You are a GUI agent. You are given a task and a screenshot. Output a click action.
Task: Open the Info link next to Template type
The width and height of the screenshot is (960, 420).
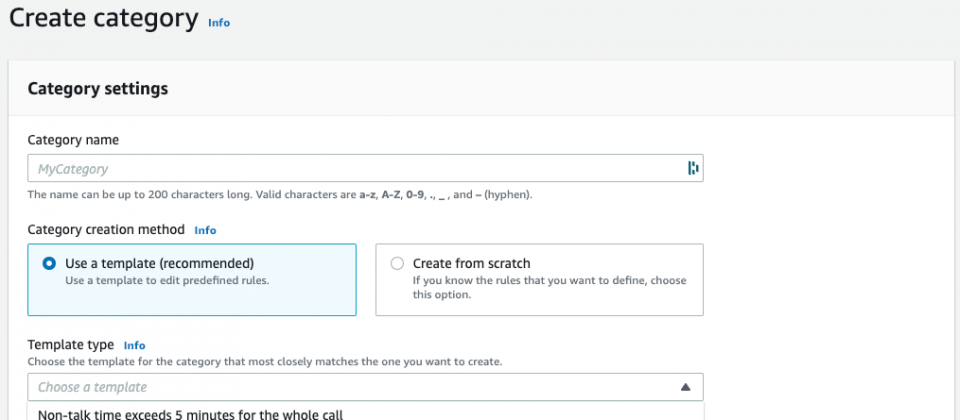pos(135,345)
